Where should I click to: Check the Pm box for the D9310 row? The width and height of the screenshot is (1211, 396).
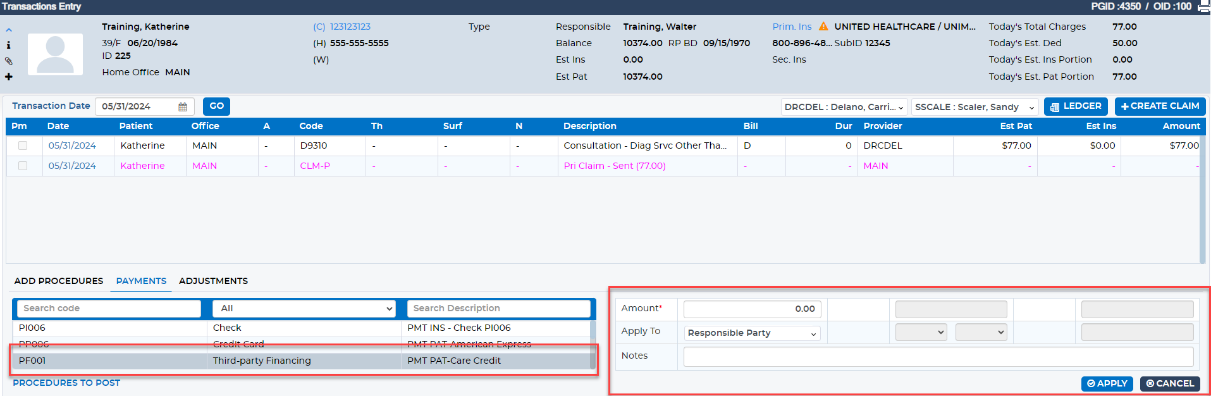[x=22, y=145]
